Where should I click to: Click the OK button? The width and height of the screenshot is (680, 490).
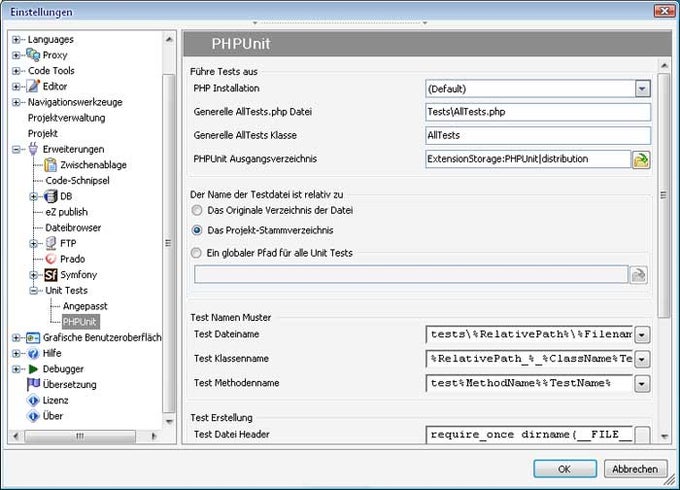[565, 469]
